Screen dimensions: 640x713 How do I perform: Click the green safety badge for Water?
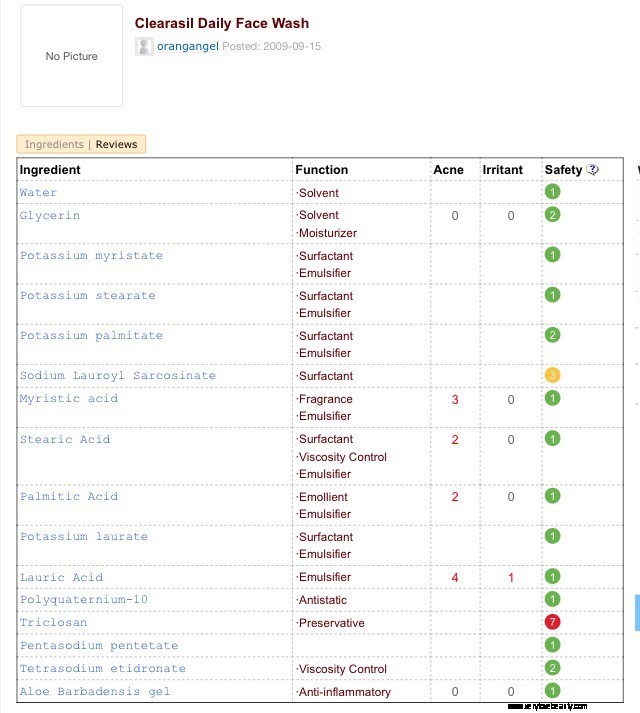[552, 192]
